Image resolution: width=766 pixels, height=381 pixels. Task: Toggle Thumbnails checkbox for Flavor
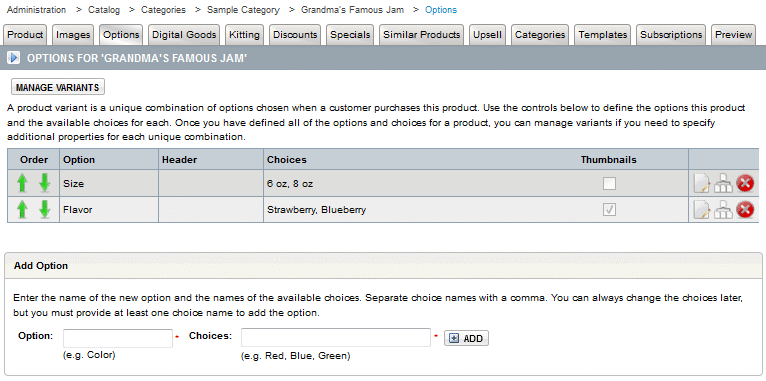coord(609,210)
